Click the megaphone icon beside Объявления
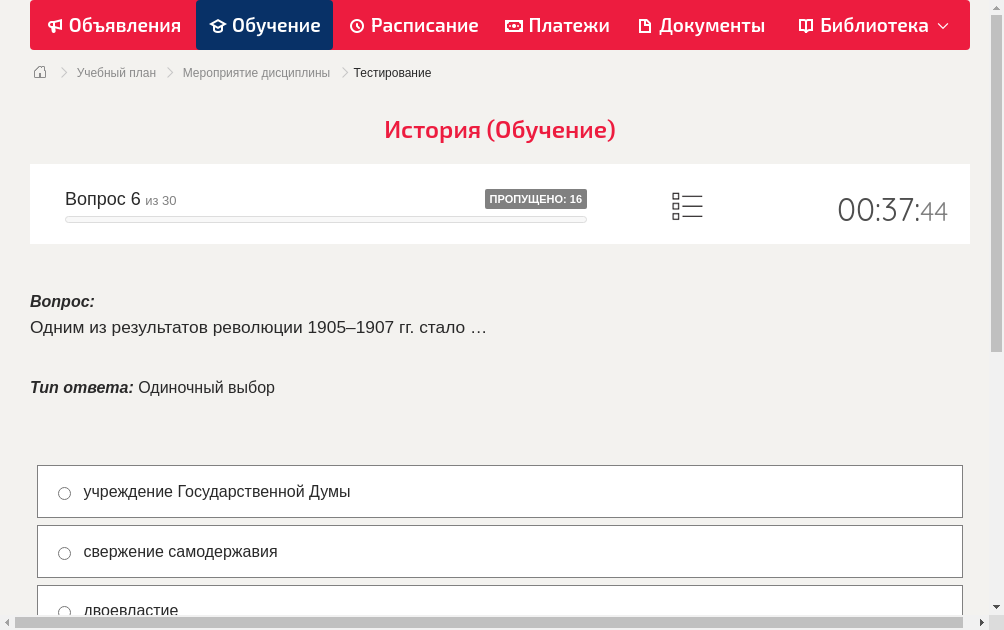Screen dimensions: 1004x630 [55, 26]
